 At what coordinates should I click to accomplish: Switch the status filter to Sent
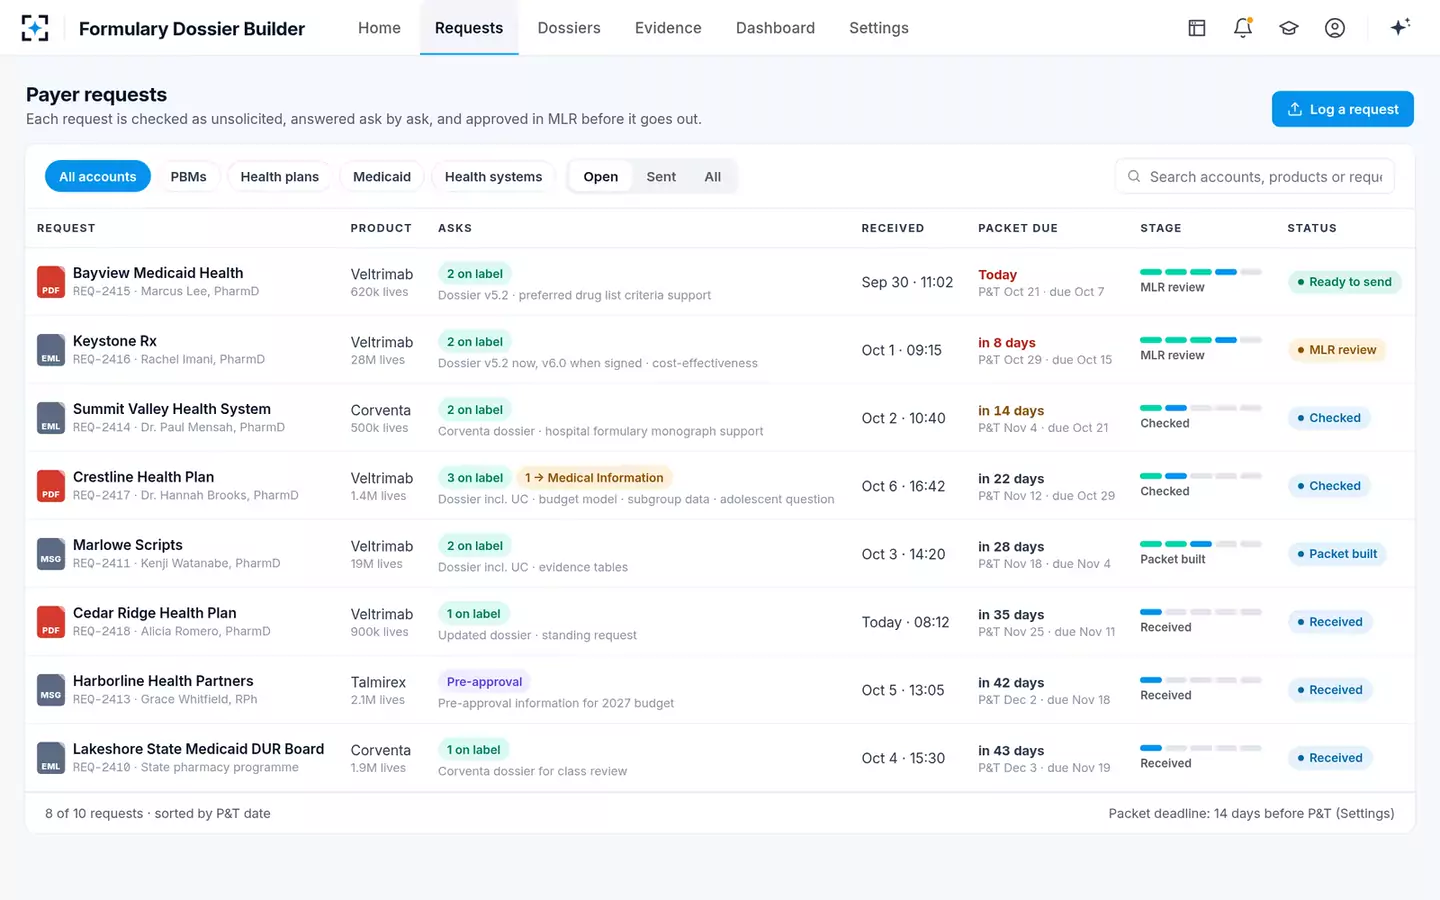661,177
